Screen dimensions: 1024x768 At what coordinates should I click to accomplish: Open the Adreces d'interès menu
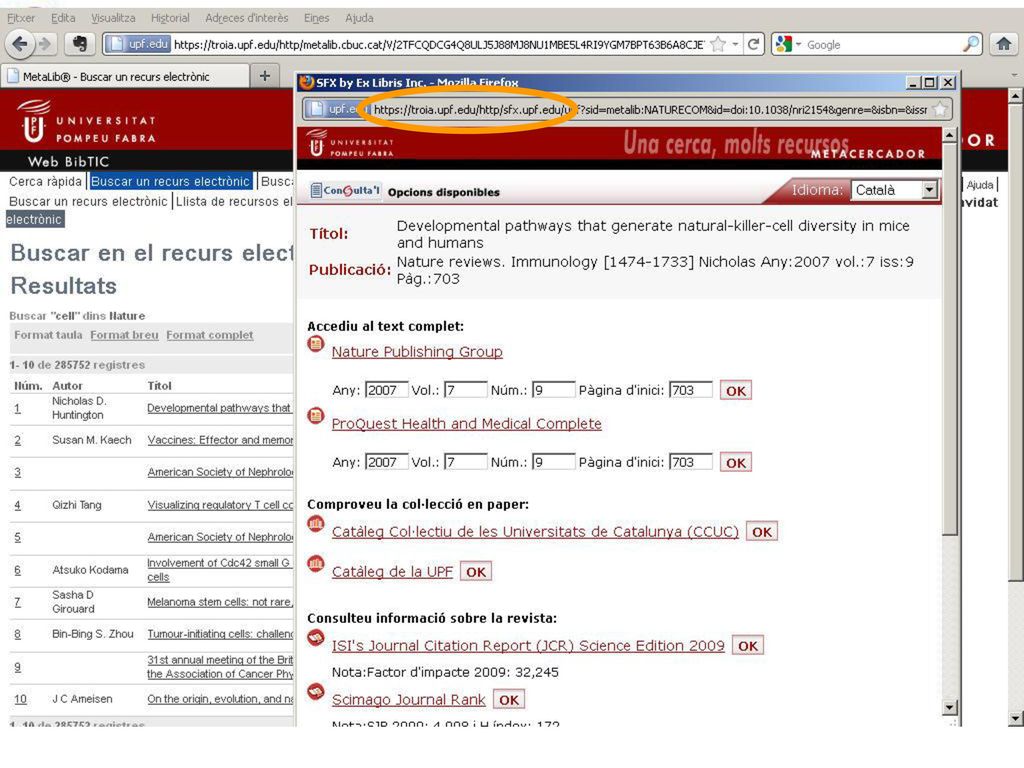point(246,18)
